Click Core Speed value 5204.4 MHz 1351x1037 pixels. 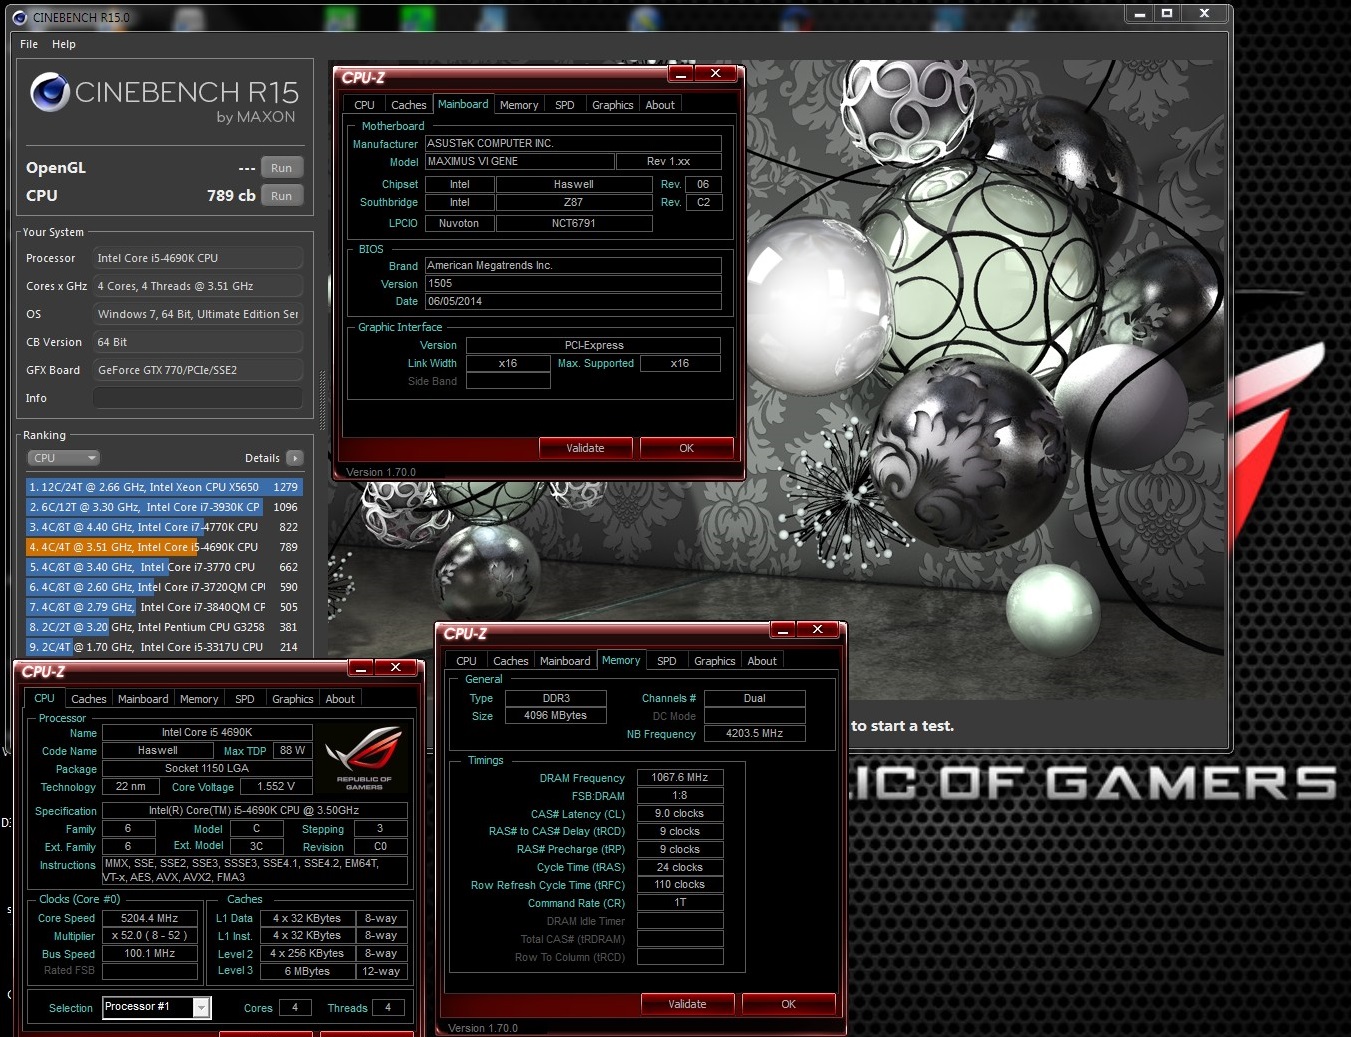(x=149, y=918)
